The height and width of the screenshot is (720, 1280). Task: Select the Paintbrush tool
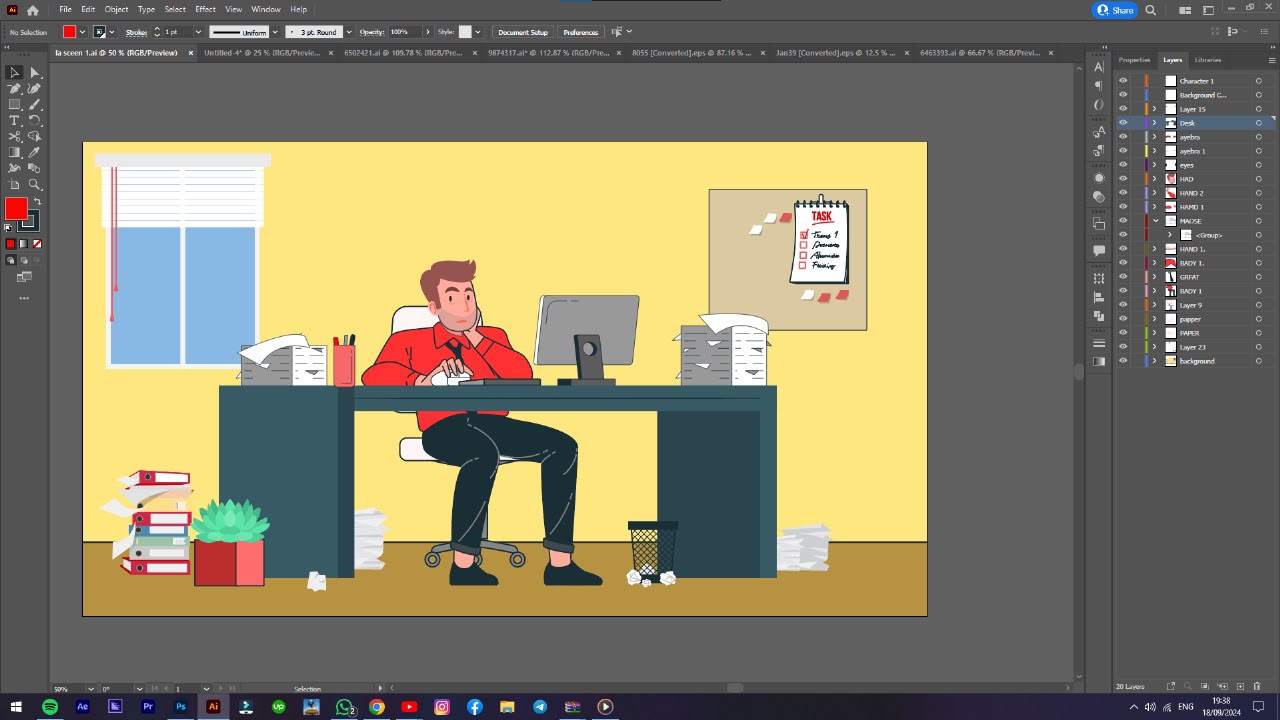tap(34, 104)
